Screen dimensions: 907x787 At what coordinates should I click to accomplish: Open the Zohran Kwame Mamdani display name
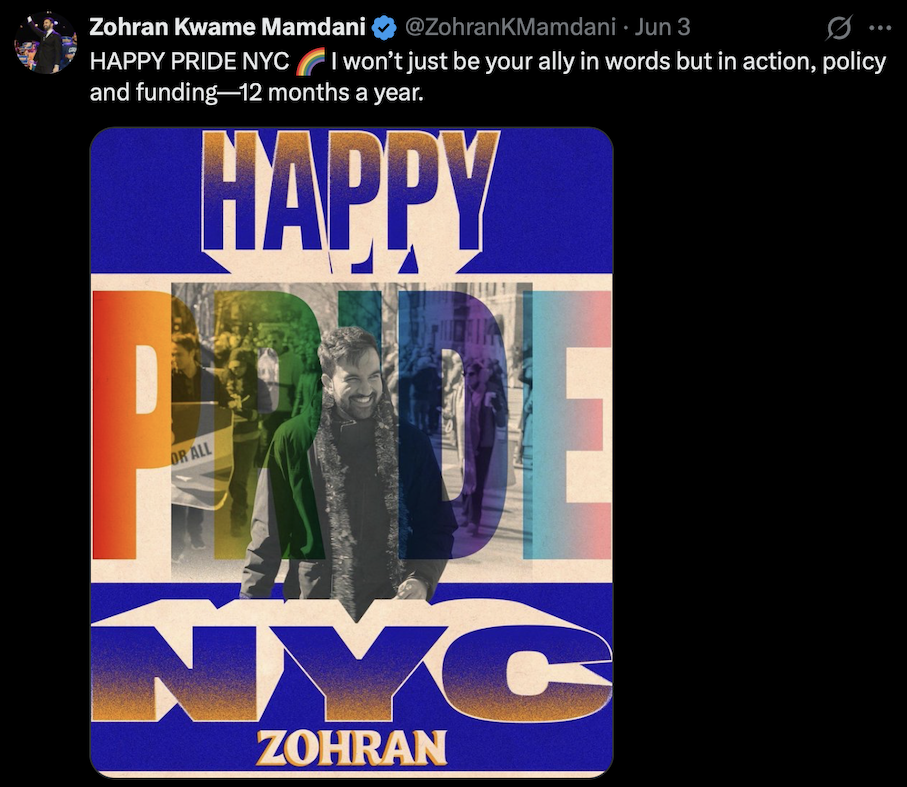tap(227, 27)
